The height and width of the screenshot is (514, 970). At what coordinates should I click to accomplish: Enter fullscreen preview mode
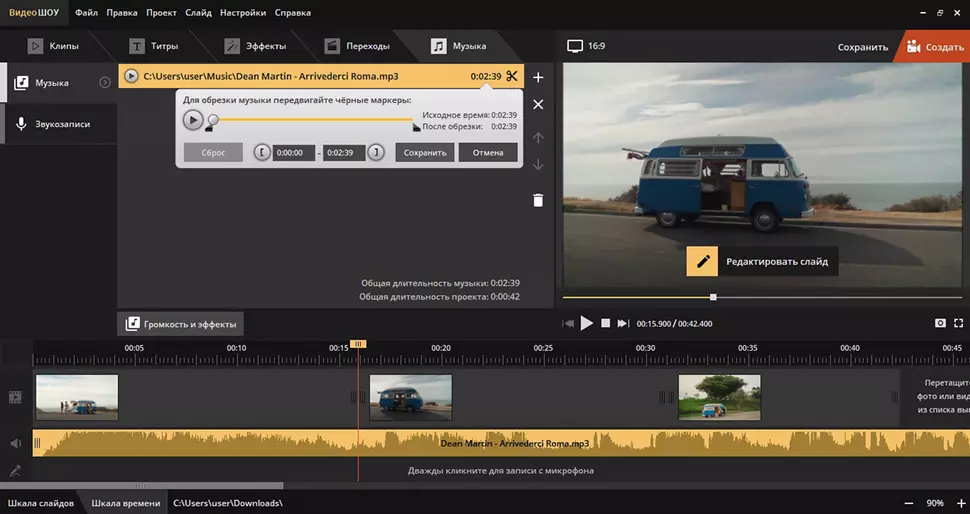(x=959, y=323)
